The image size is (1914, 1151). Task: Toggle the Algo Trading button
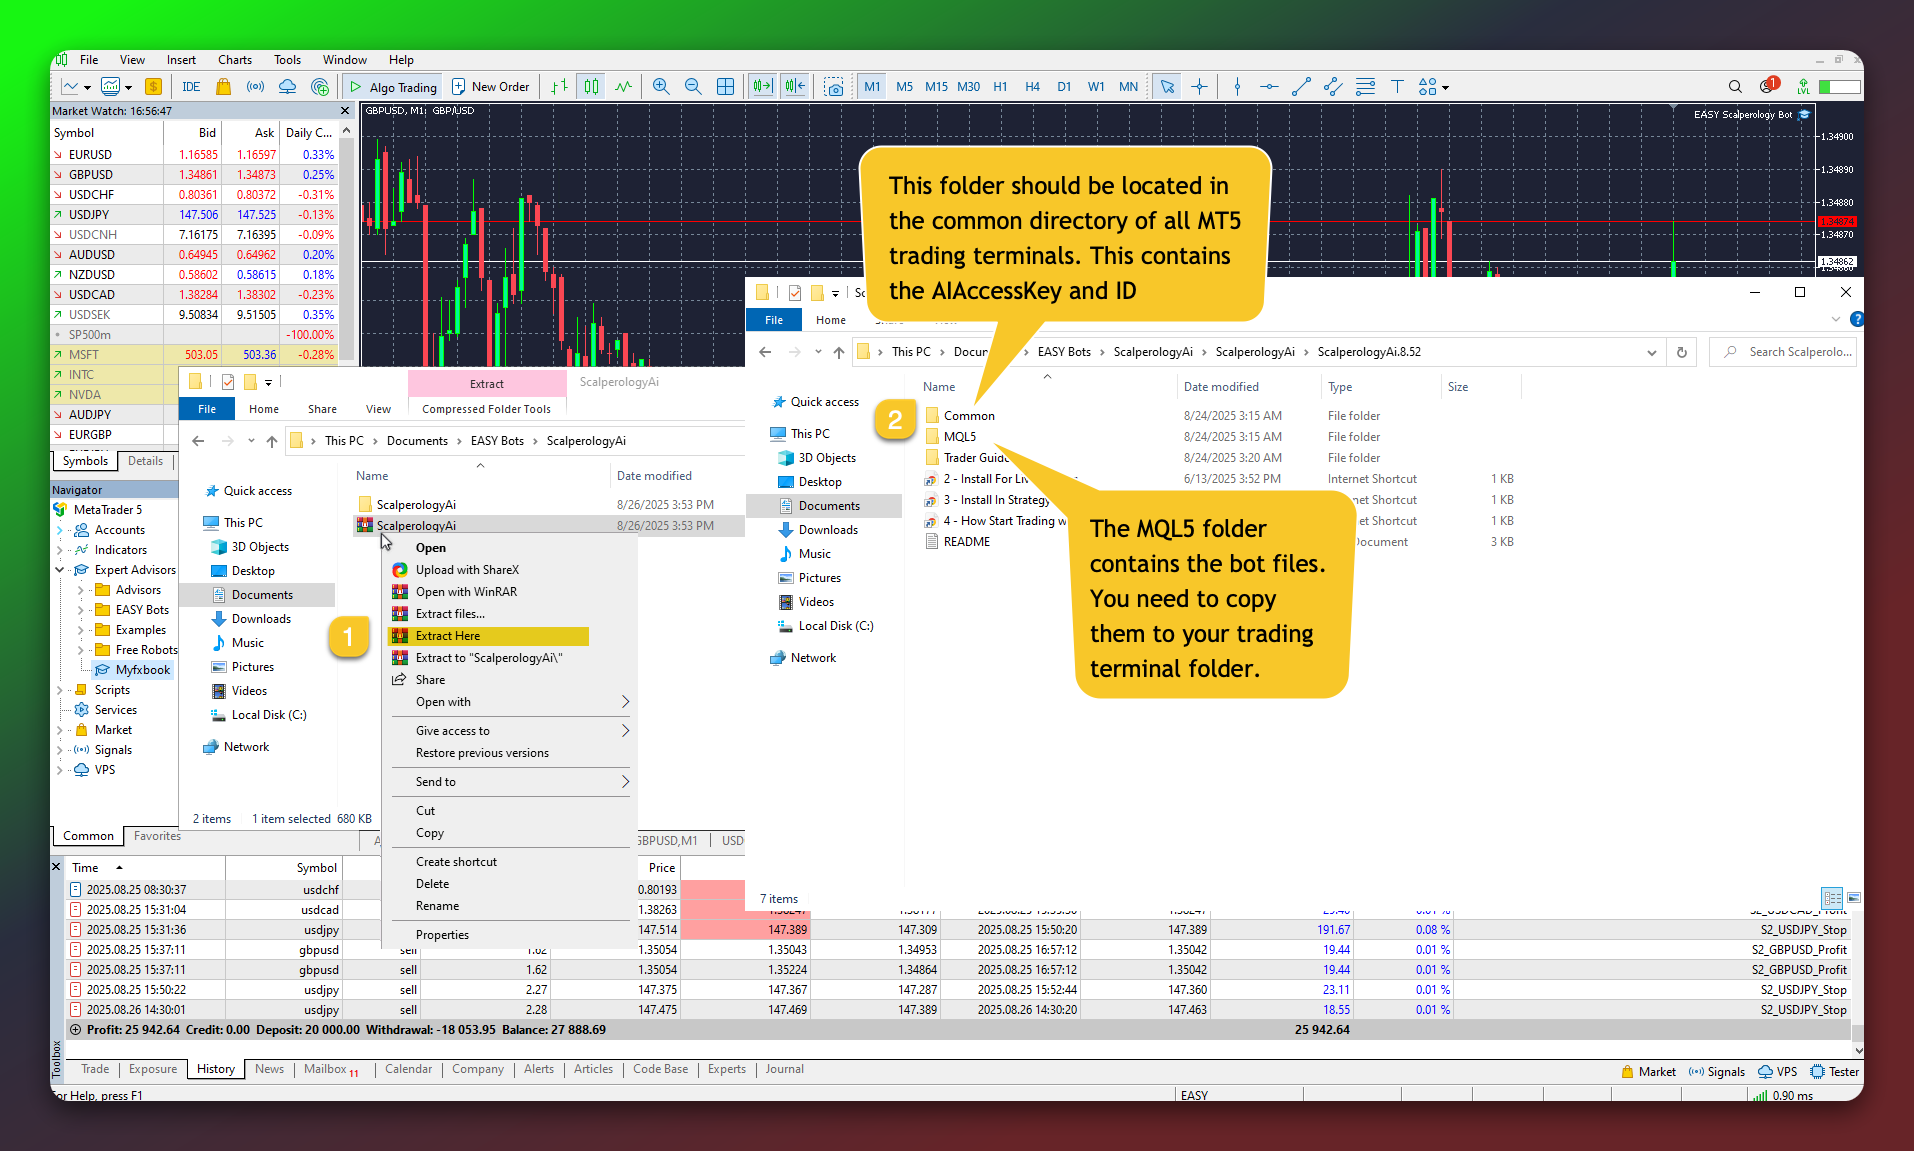pyautogui.click(x=393, y=87)
